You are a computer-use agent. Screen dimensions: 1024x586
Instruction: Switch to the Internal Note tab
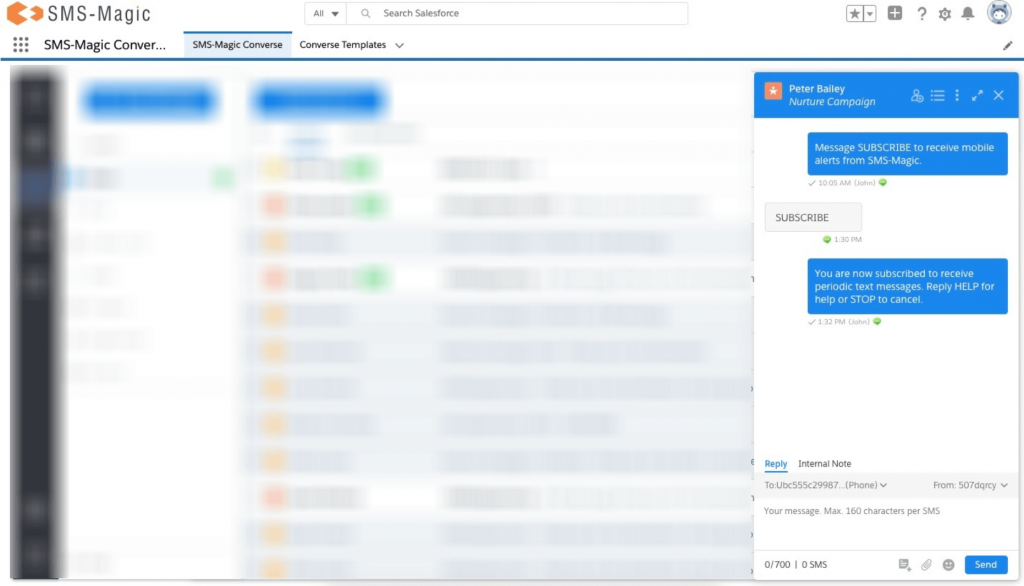click(x=824, y=463)
